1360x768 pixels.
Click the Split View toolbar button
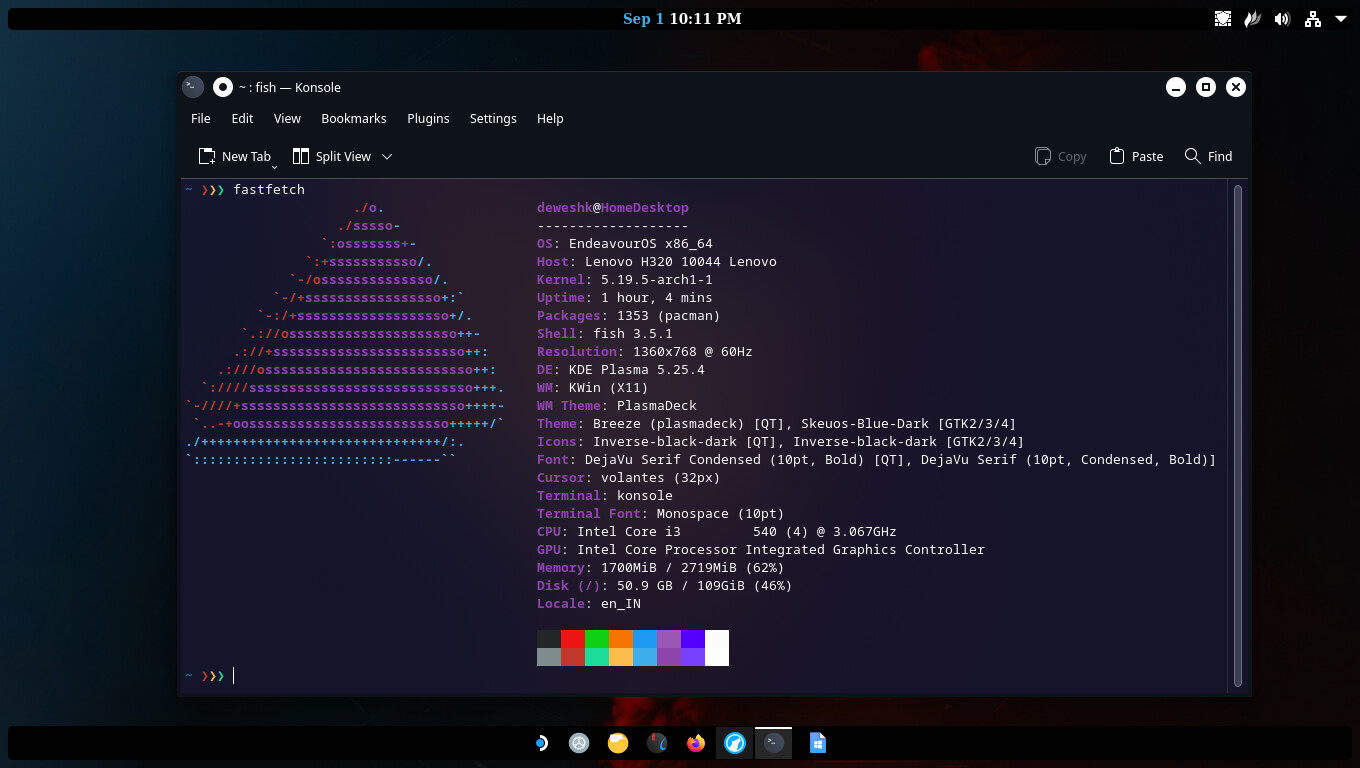click(331, 156)
